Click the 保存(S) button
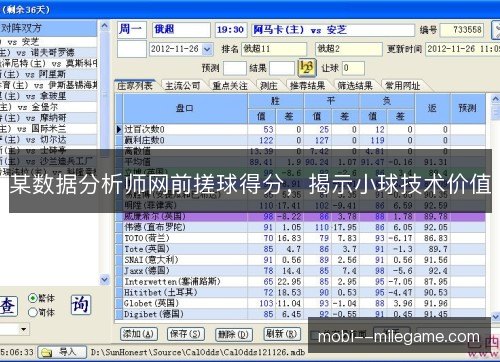 (185, 334)
